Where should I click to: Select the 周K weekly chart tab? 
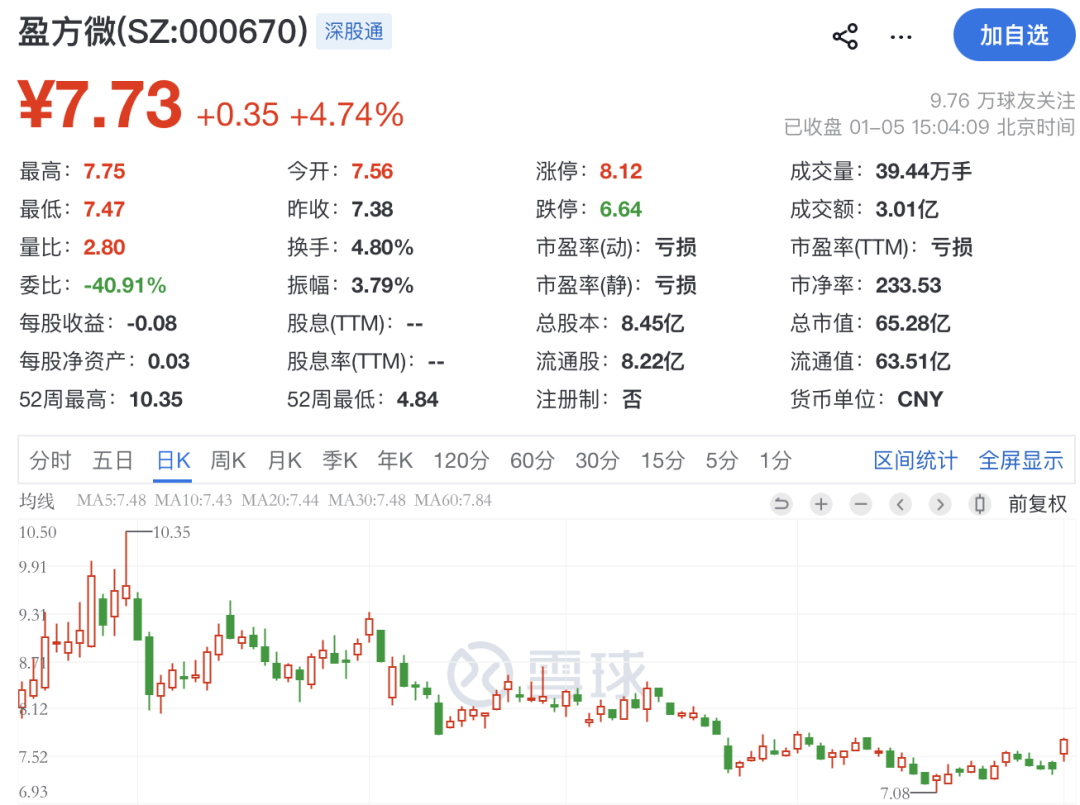pyautogui.click(x=228, y=460)
